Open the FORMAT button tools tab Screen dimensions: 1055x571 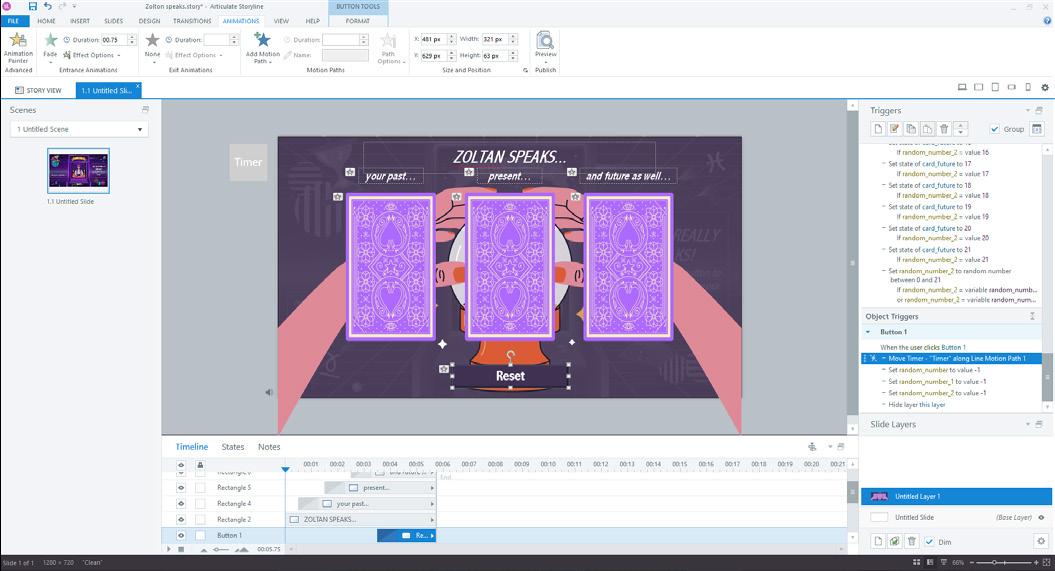(x=358, y=21)
